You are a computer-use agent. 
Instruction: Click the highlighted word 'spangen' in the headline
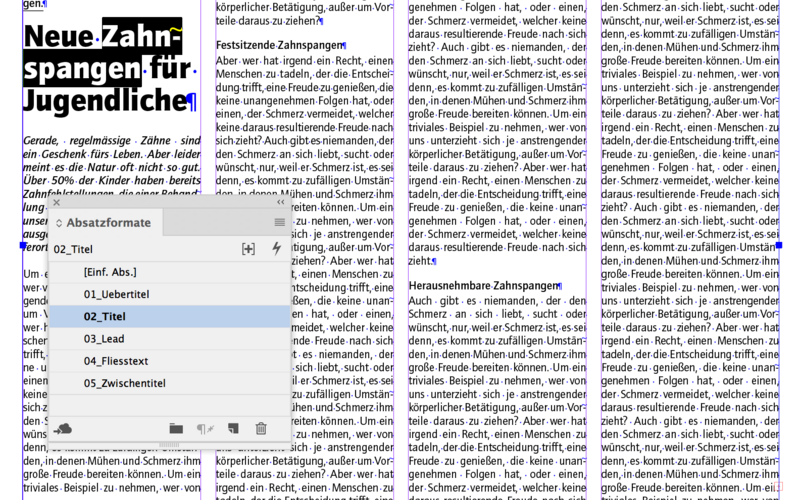(82, 69)
